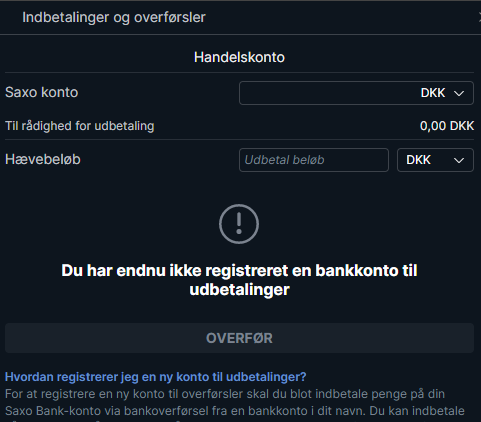
Task: Click the Saxo konto label
Action: tap(42, 92)
